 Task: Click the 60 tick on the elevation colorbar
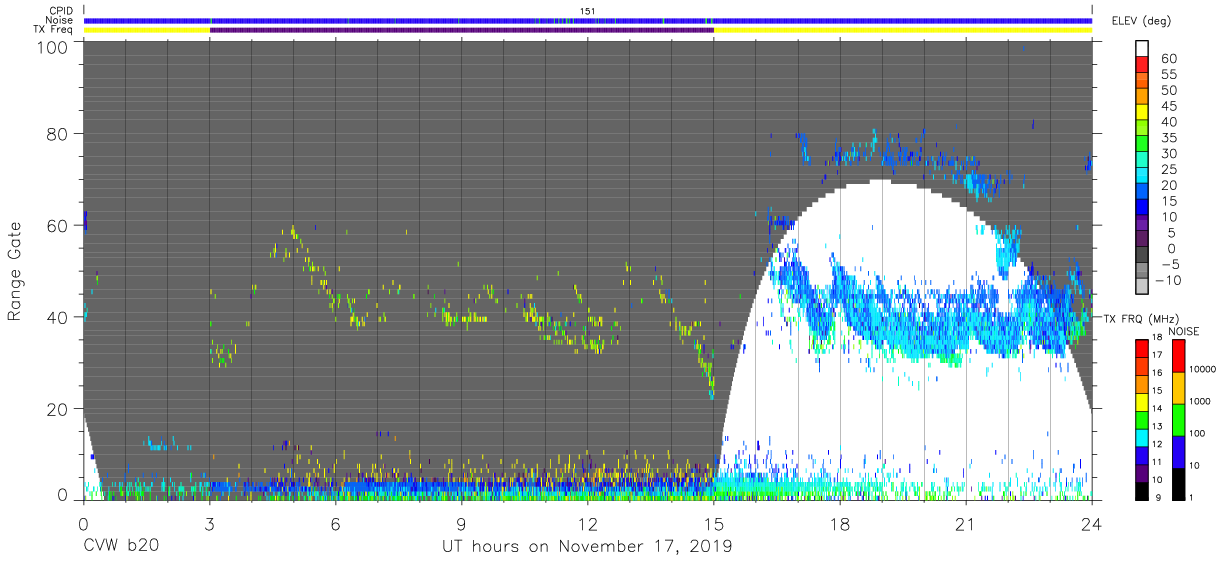pyautogui.click(x=1170, y=59)
